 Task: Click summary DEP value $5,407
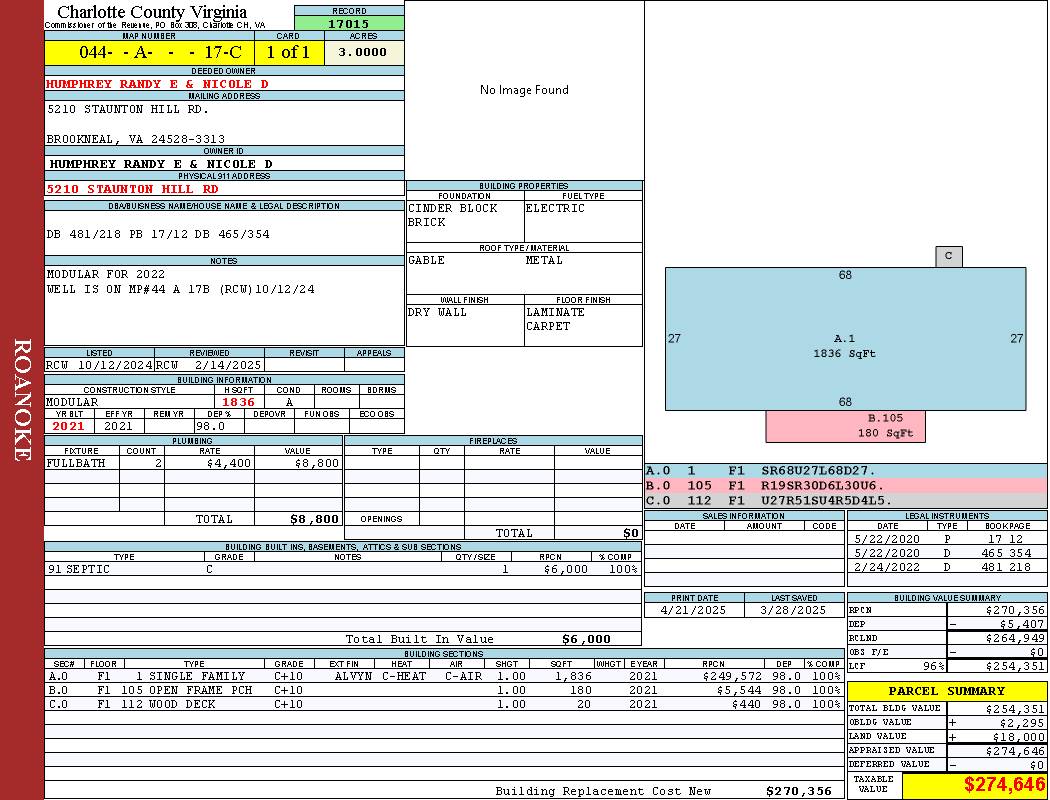click(x=1022, y=624)
